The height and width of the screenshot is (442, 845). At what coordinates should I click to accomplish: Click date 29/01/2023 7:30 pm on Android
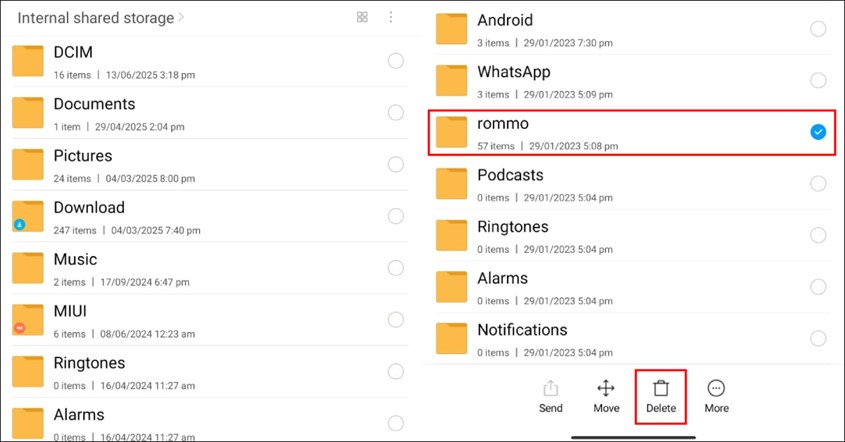[x=568, y=43]
